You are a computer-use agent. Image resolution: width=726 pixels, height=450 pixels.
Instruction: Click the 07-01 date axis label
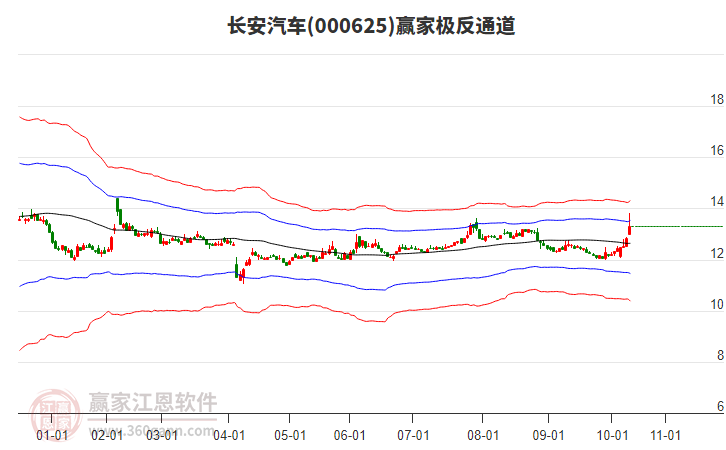coord(413,435)
